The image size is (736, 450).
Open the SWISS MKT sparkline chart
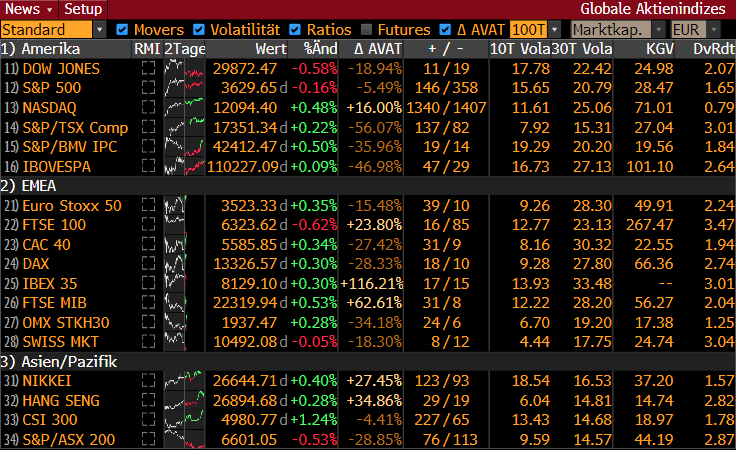[x=184, y=342]
